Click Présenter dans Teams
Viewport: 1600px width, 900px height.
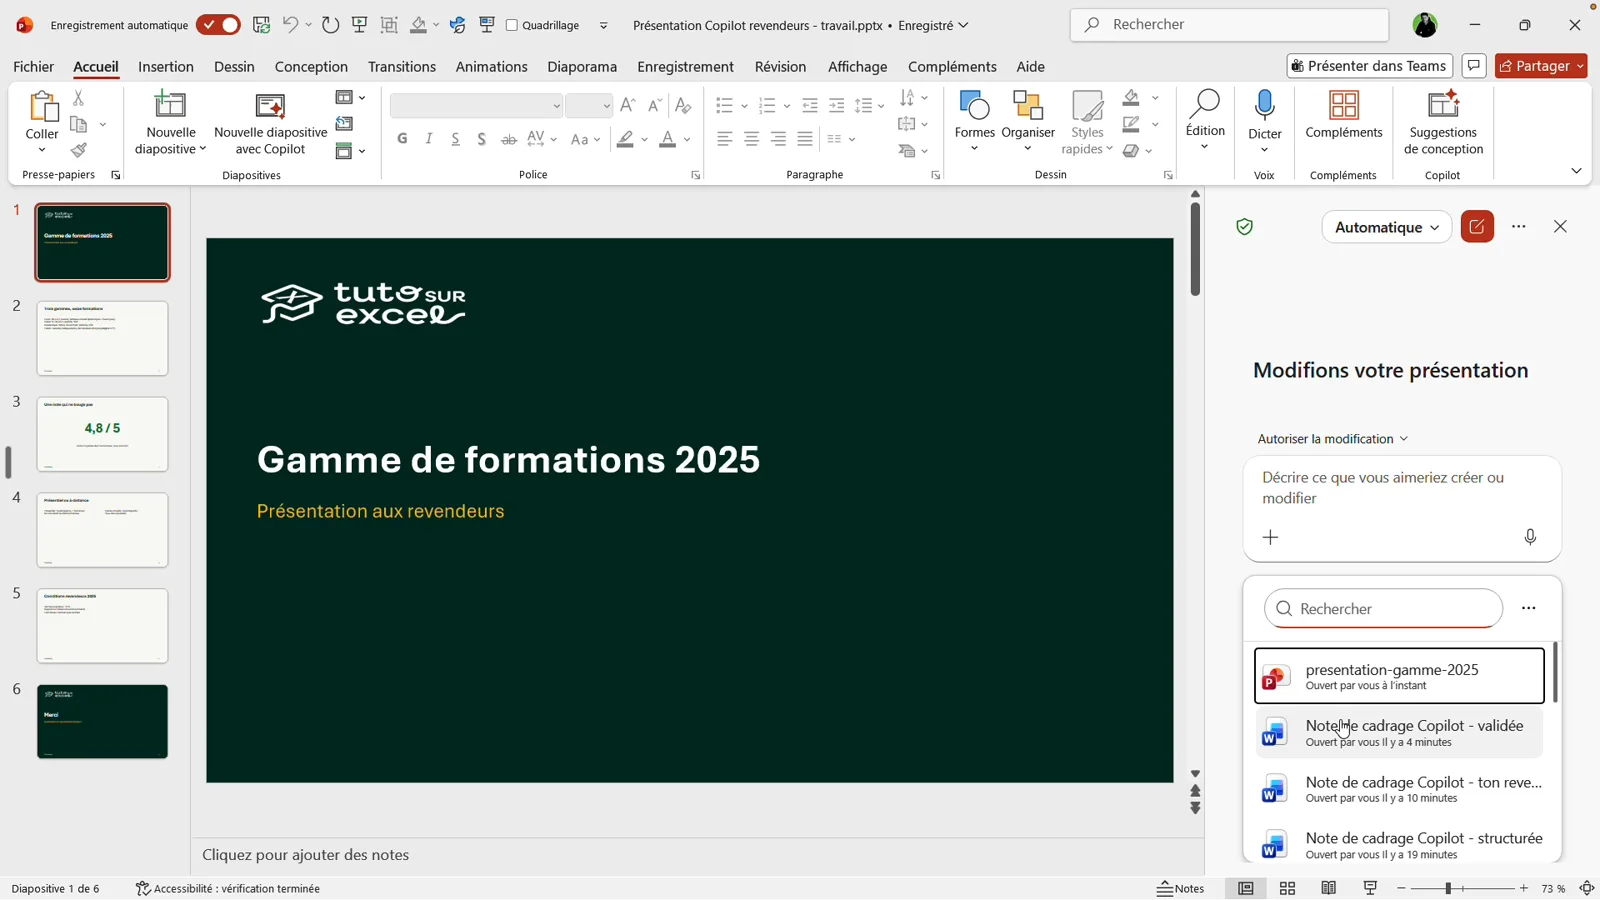[1368, 66]
